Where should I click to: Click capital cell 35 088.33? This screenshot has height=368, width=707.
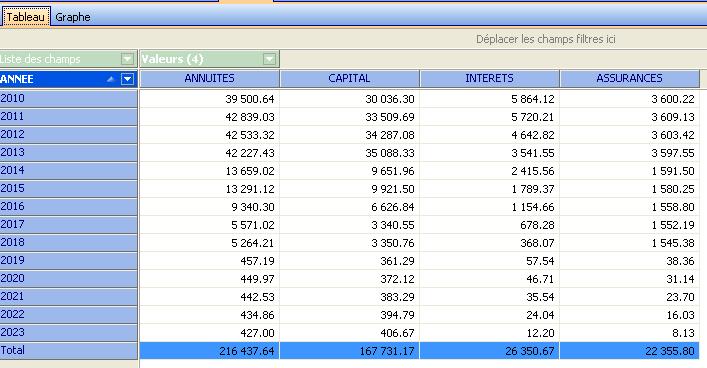(x=349, y=153)
